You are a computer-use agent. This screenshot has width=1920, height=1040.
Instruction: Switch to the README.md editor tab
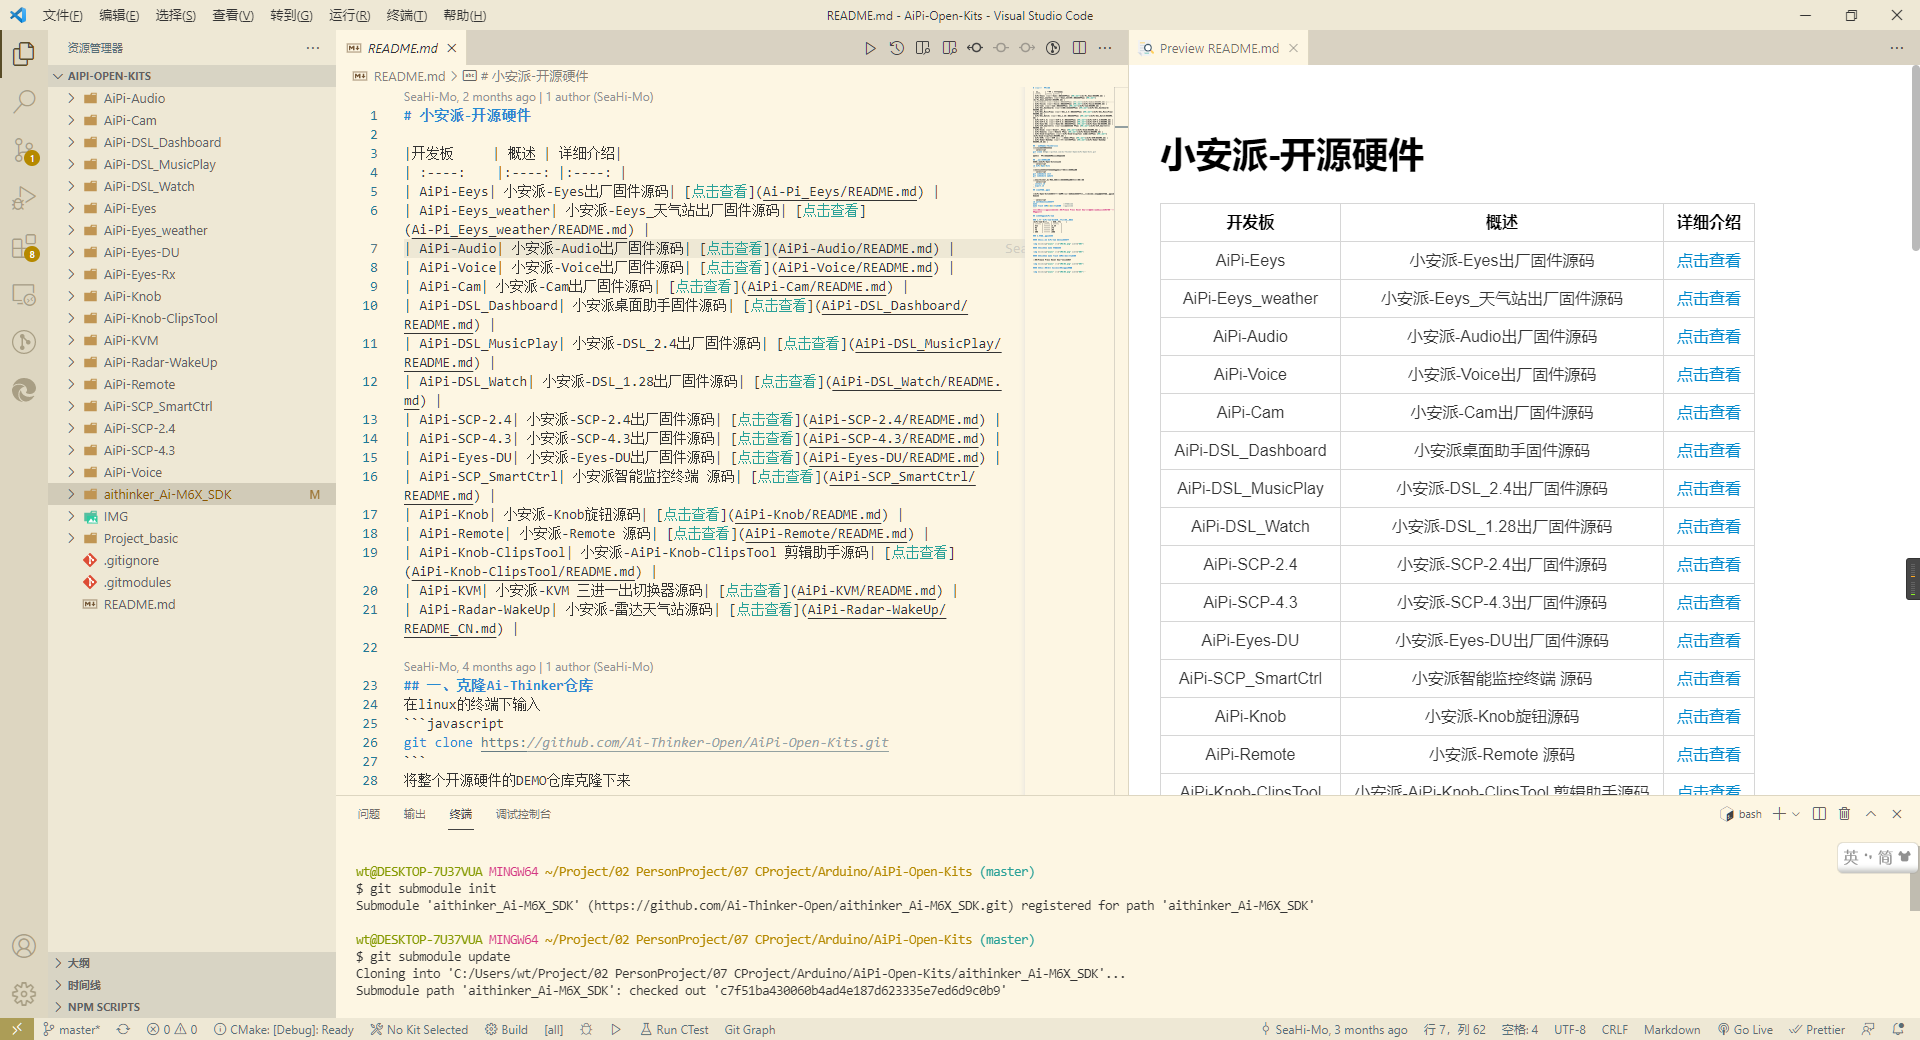(x=402, y=48)
